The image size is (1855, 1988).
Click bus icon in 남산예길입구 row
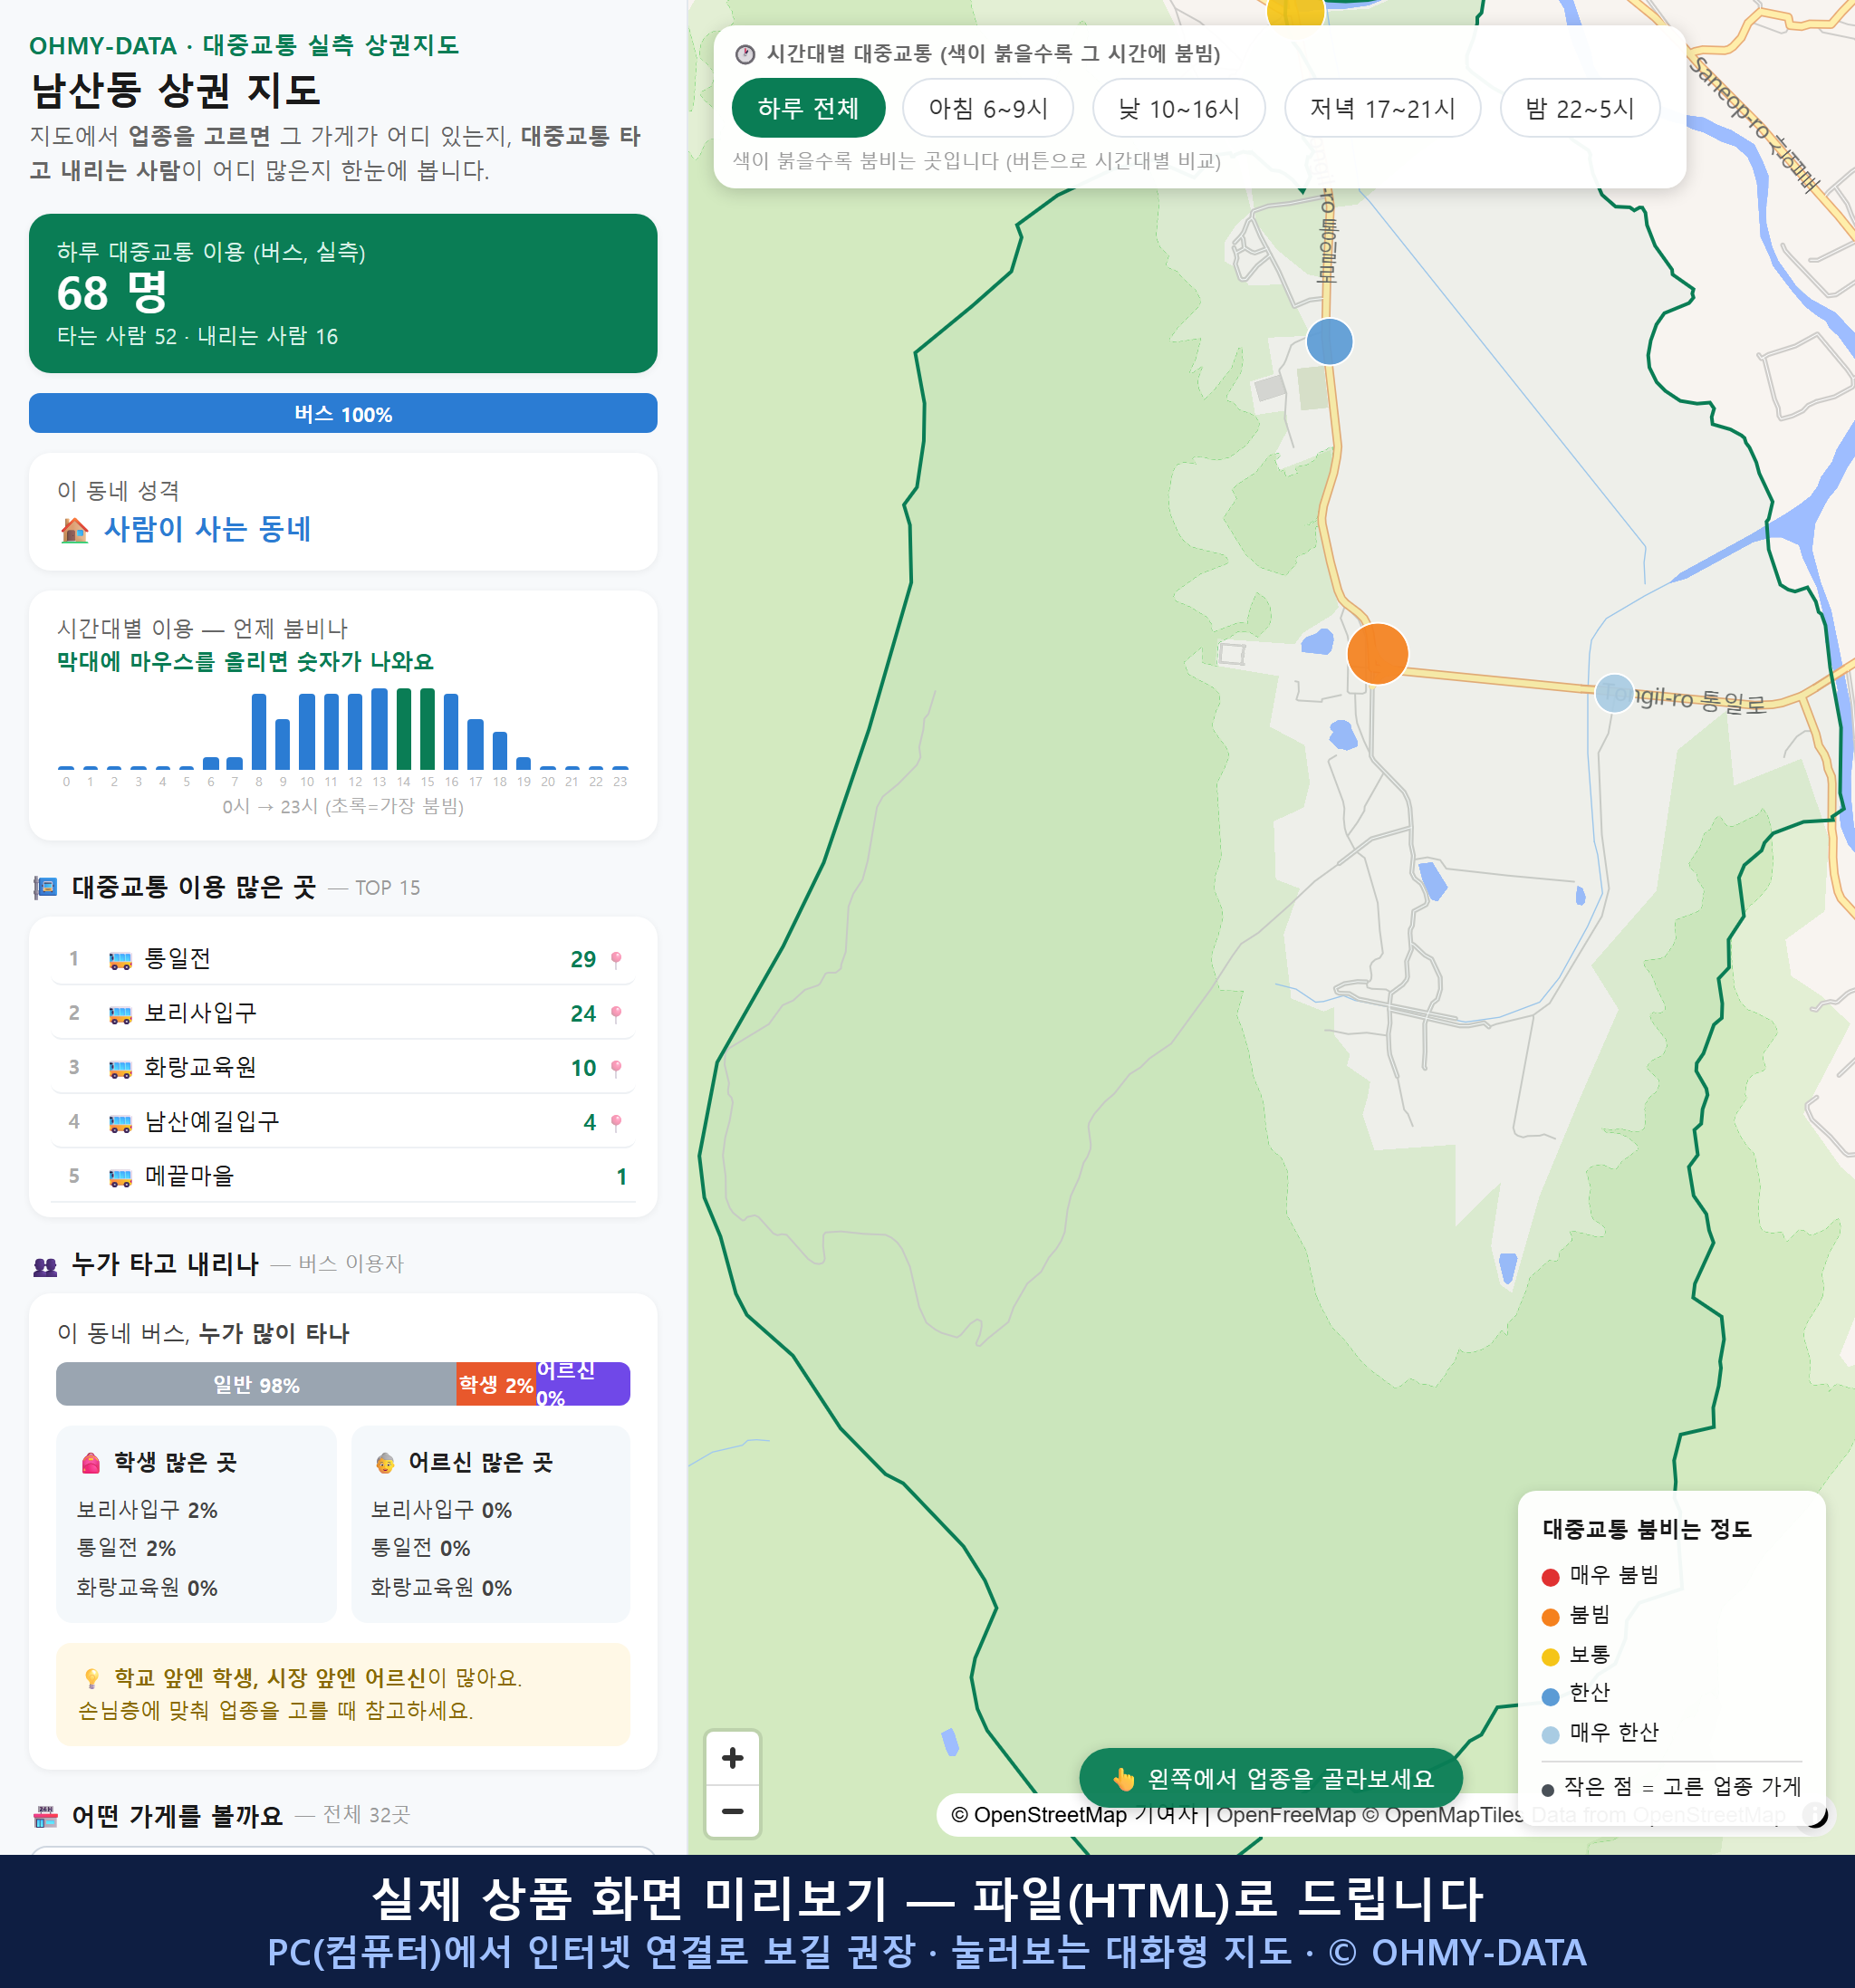pyautogui.click(x=120, y=1123)
